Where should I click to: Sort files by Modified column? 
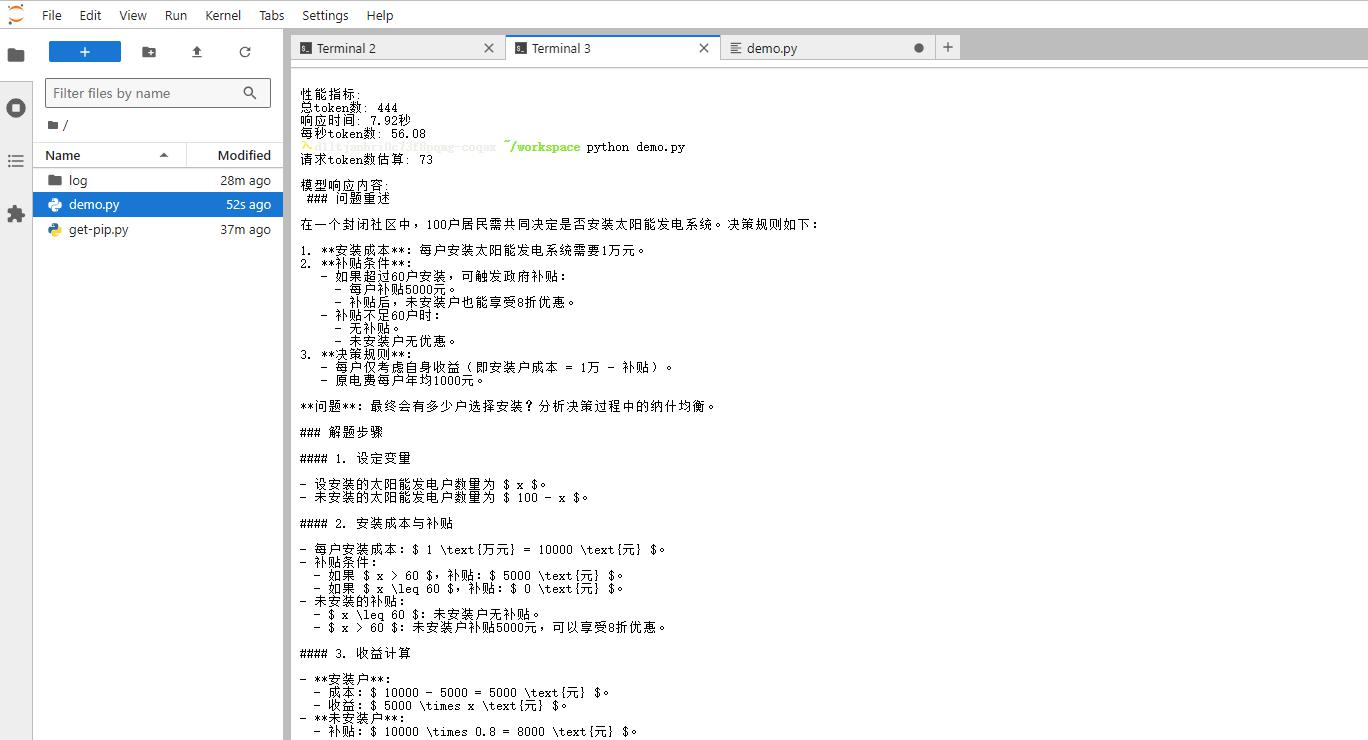(x=244, y=155)
